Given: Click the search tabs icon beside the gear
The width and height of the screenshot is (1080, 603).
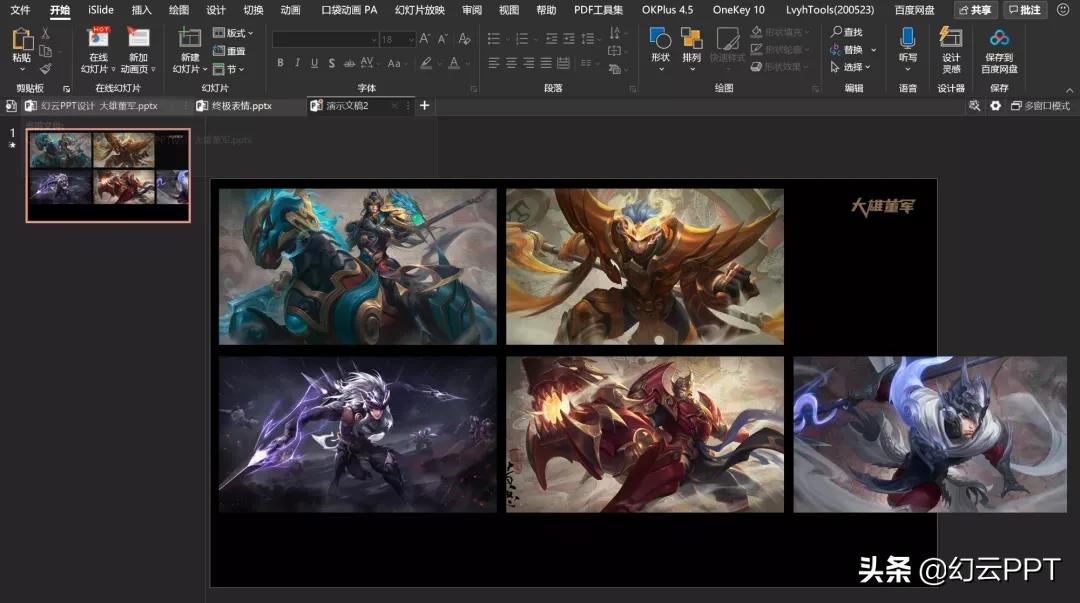Looking at the screenshot, I should coord(974,105).
